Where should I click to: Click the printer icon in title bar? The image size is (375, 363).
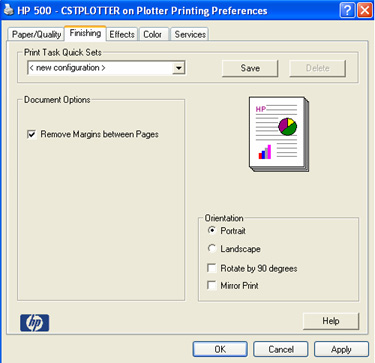pos(8,10)
